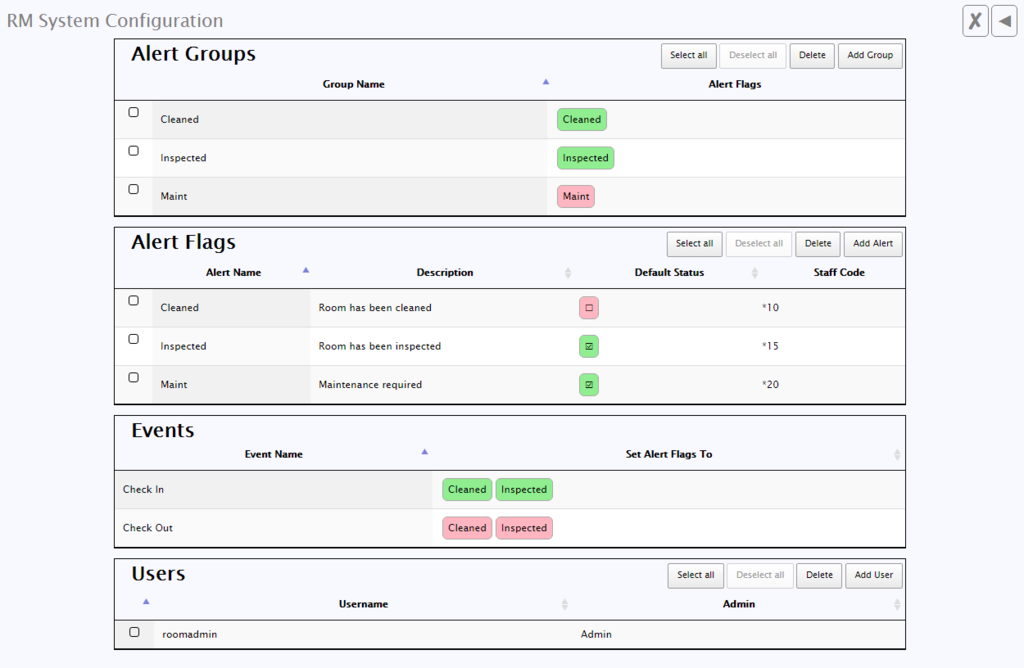
Task: Tick the roomadmin user checkbox
Action: pos(135,632)
